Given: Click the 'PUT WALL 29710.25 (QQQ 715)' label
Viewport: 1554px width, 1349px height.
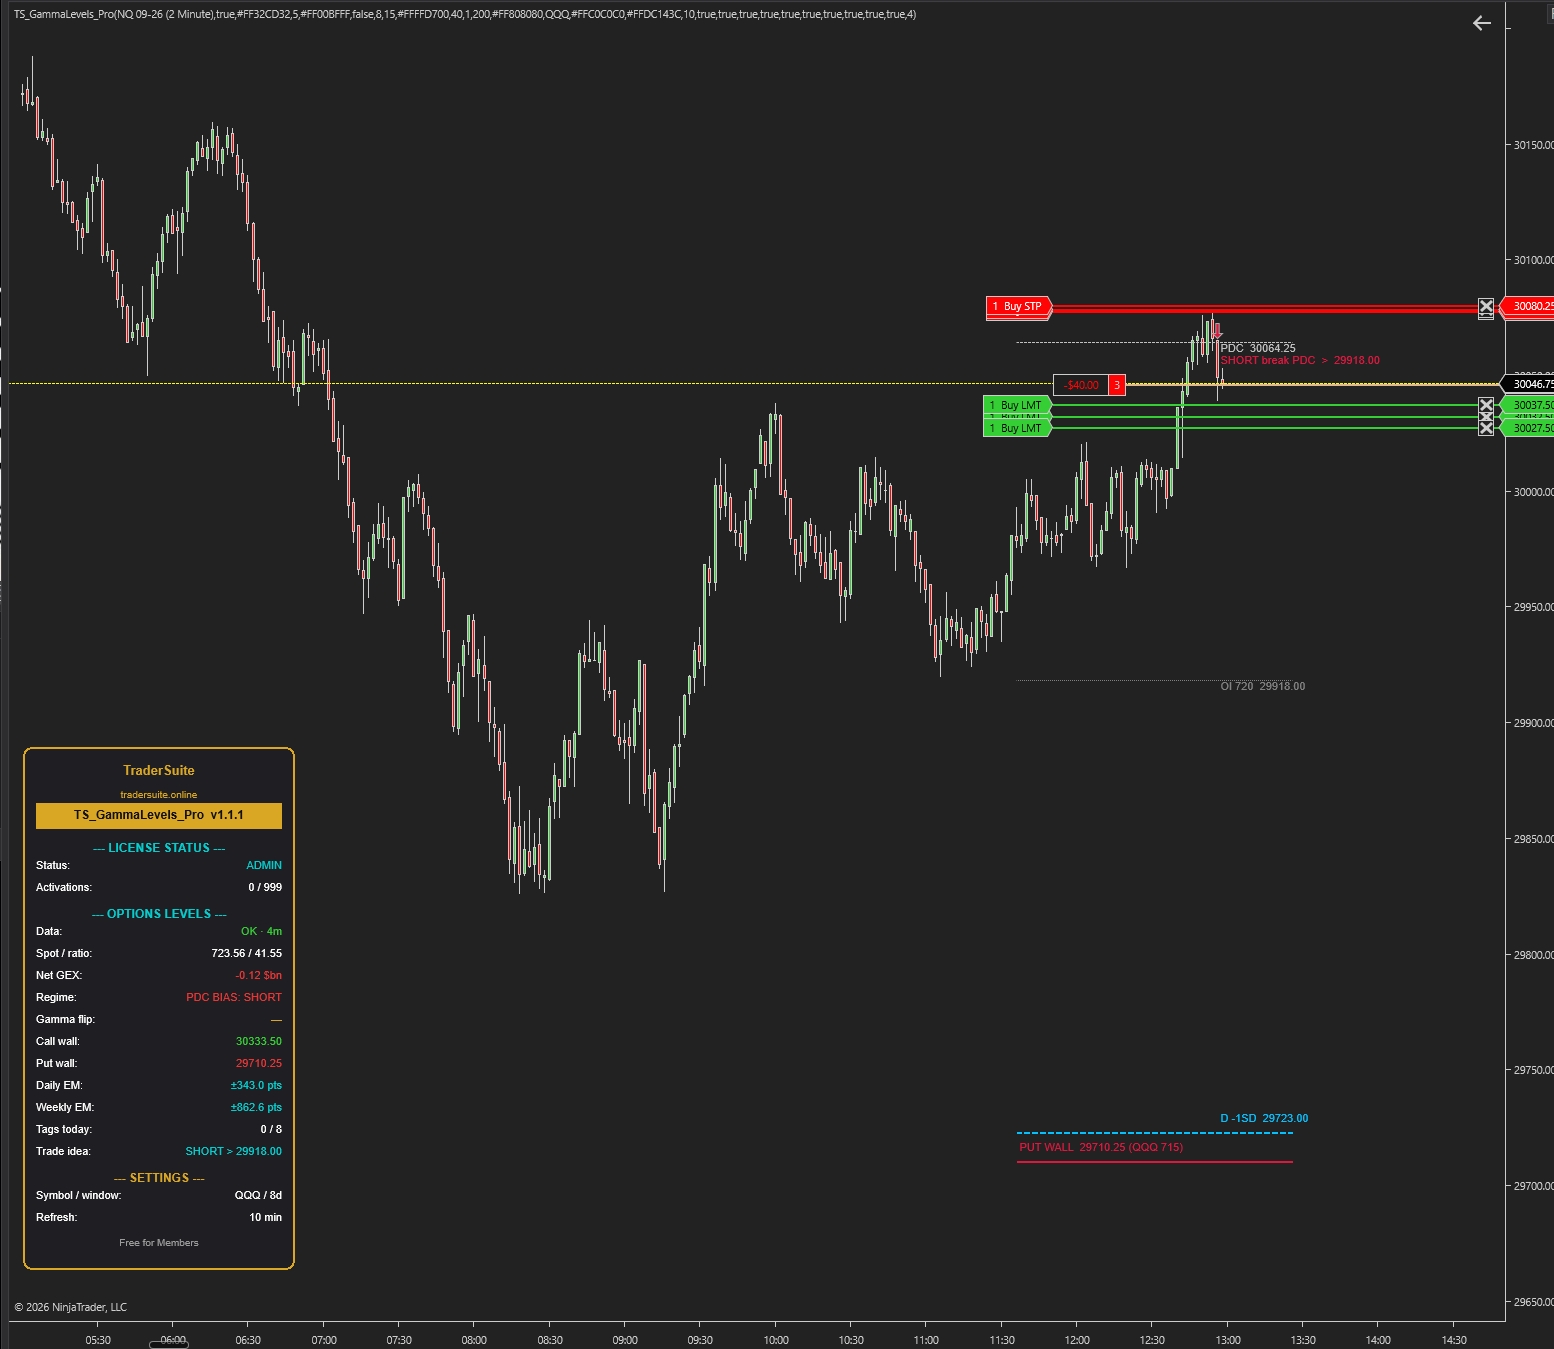Looking at the screenshot, I should click(1101, 1147).
